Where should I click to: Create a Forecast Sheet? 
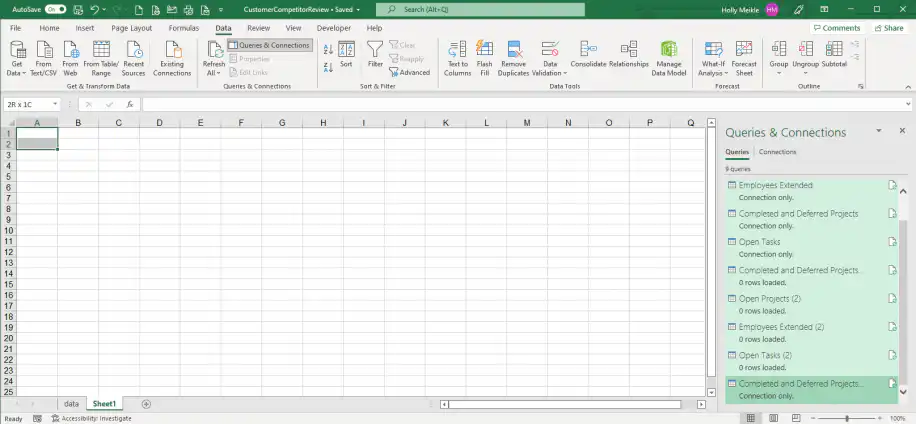coord(744,59)
